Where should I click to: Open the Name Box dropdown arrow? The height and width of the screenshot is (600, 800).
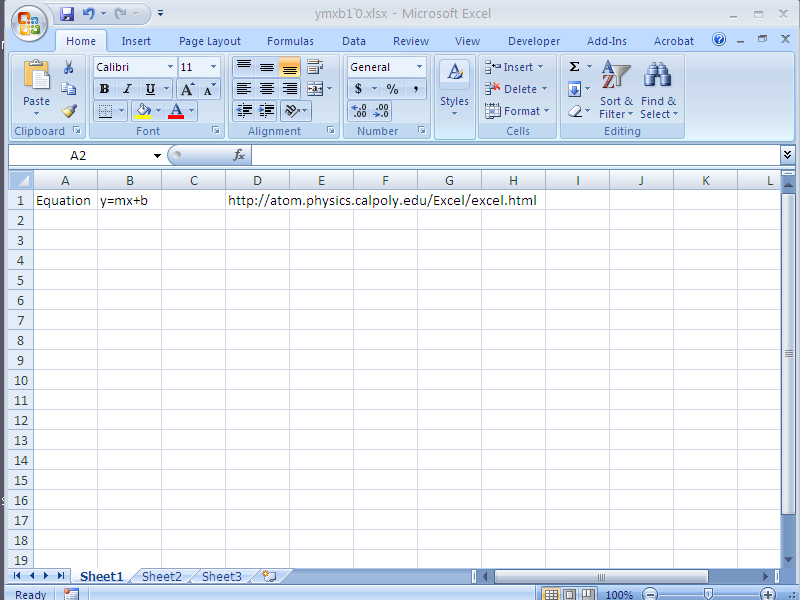coord(157,156)
